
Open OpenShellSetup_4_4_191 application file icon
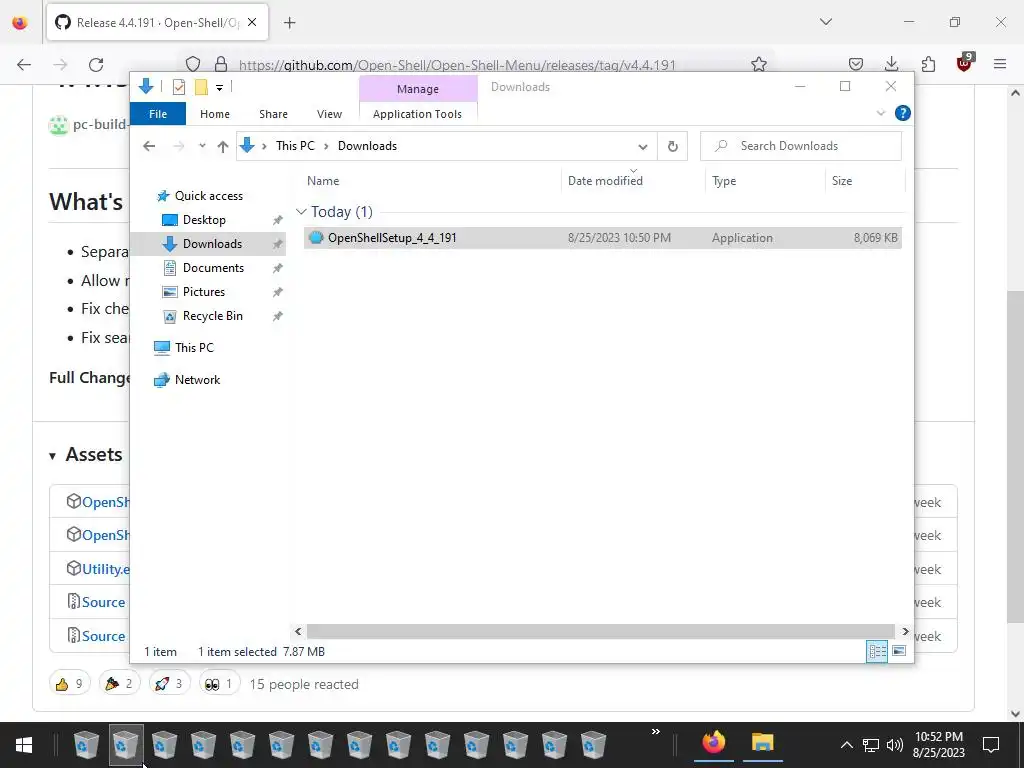tap(316, 238)
